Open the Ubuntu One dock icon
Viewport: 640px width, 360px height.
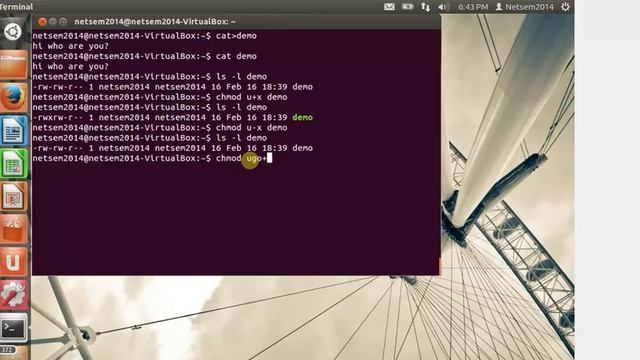tap(13, 262)
